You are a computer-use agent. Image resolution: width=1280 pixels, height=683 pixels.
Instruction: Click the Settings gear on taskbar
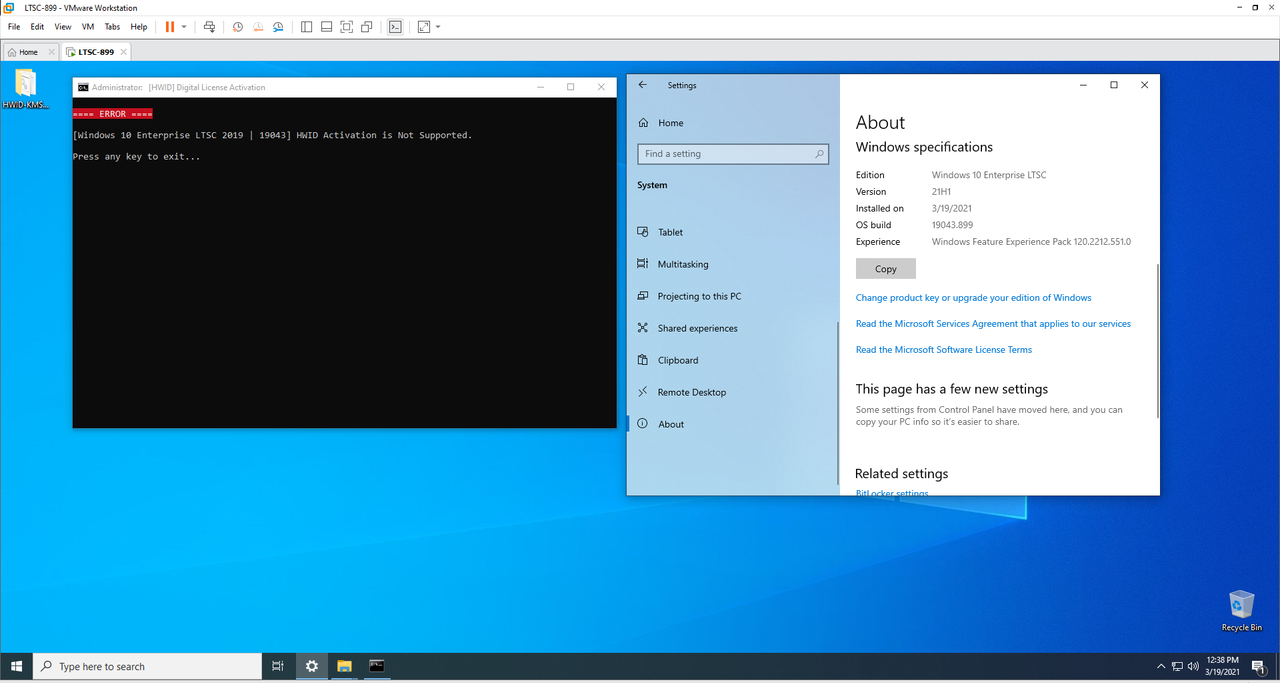(312, 666)
